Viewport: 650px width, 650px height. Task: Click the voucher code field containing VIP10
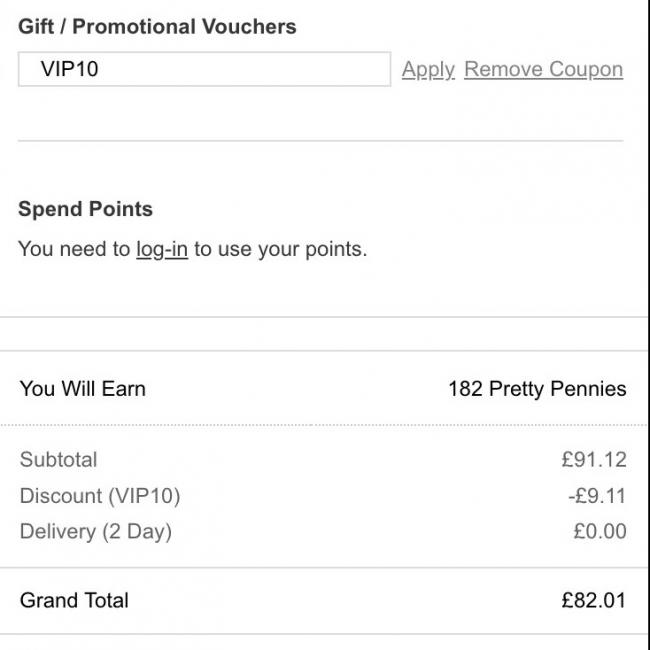tap(204, 69)
